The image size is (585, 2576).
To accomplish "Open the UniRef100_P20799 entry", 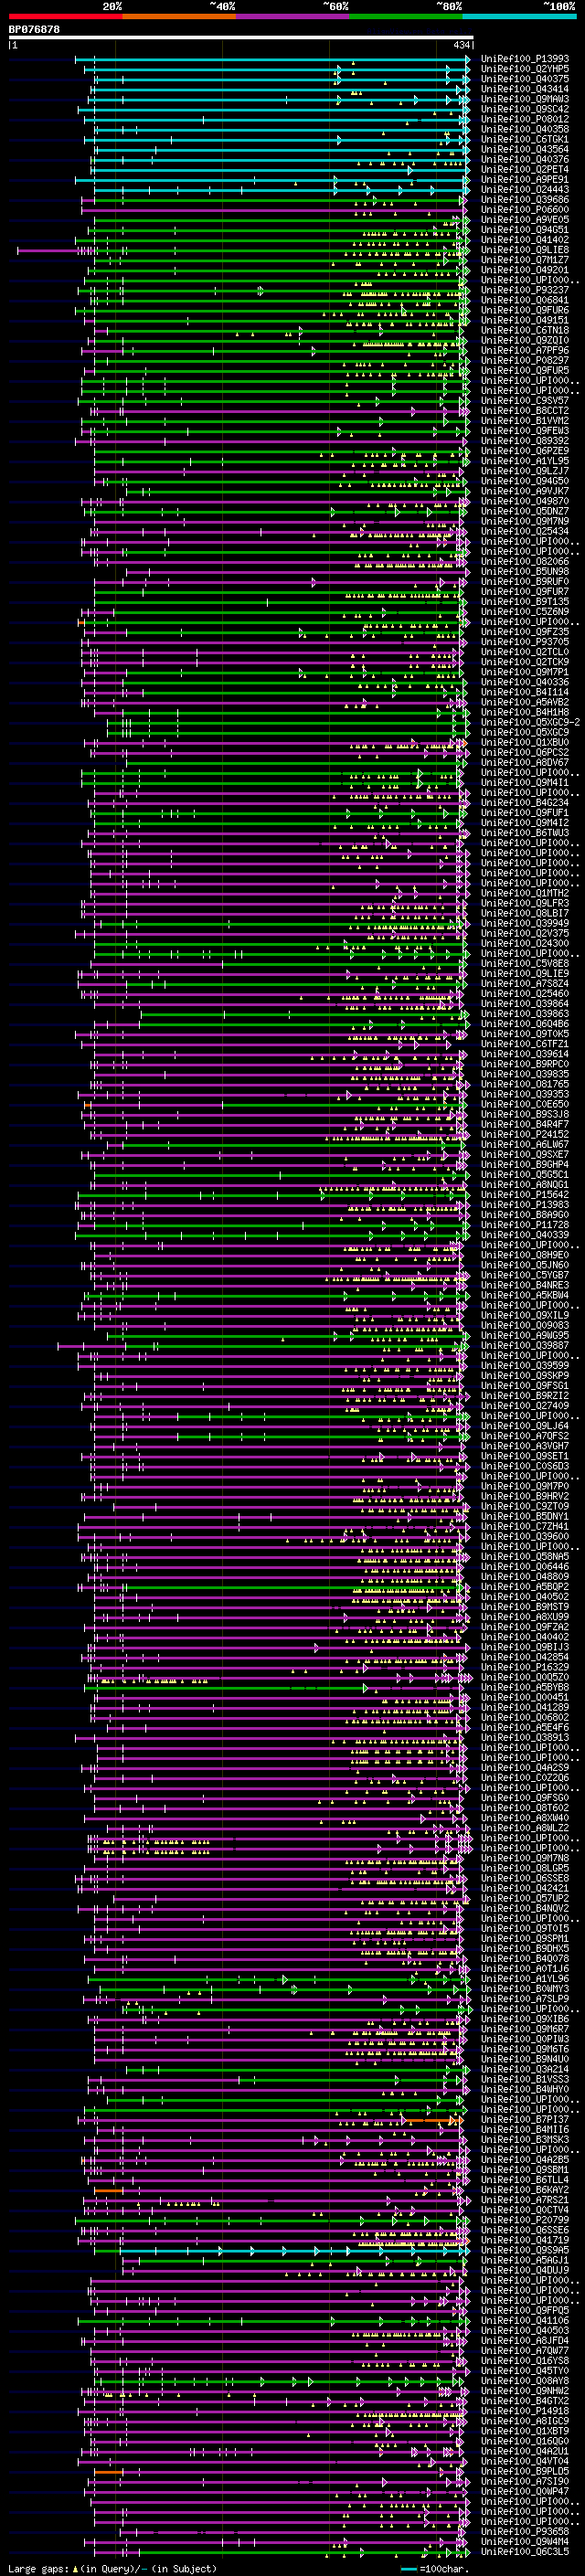I will click(525, 2220).
